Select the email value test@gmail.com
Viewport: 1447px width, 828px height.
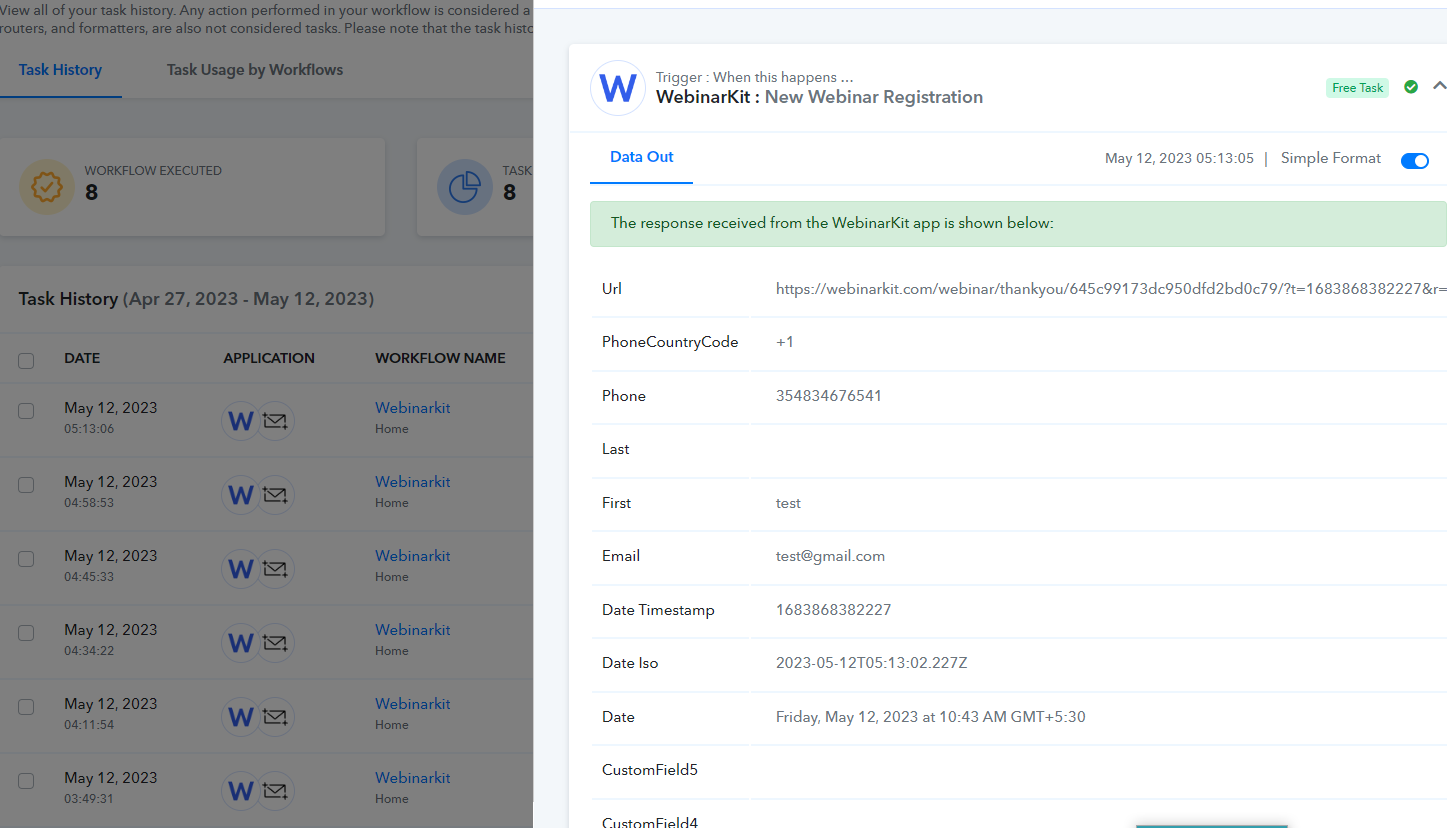[830, 556]
